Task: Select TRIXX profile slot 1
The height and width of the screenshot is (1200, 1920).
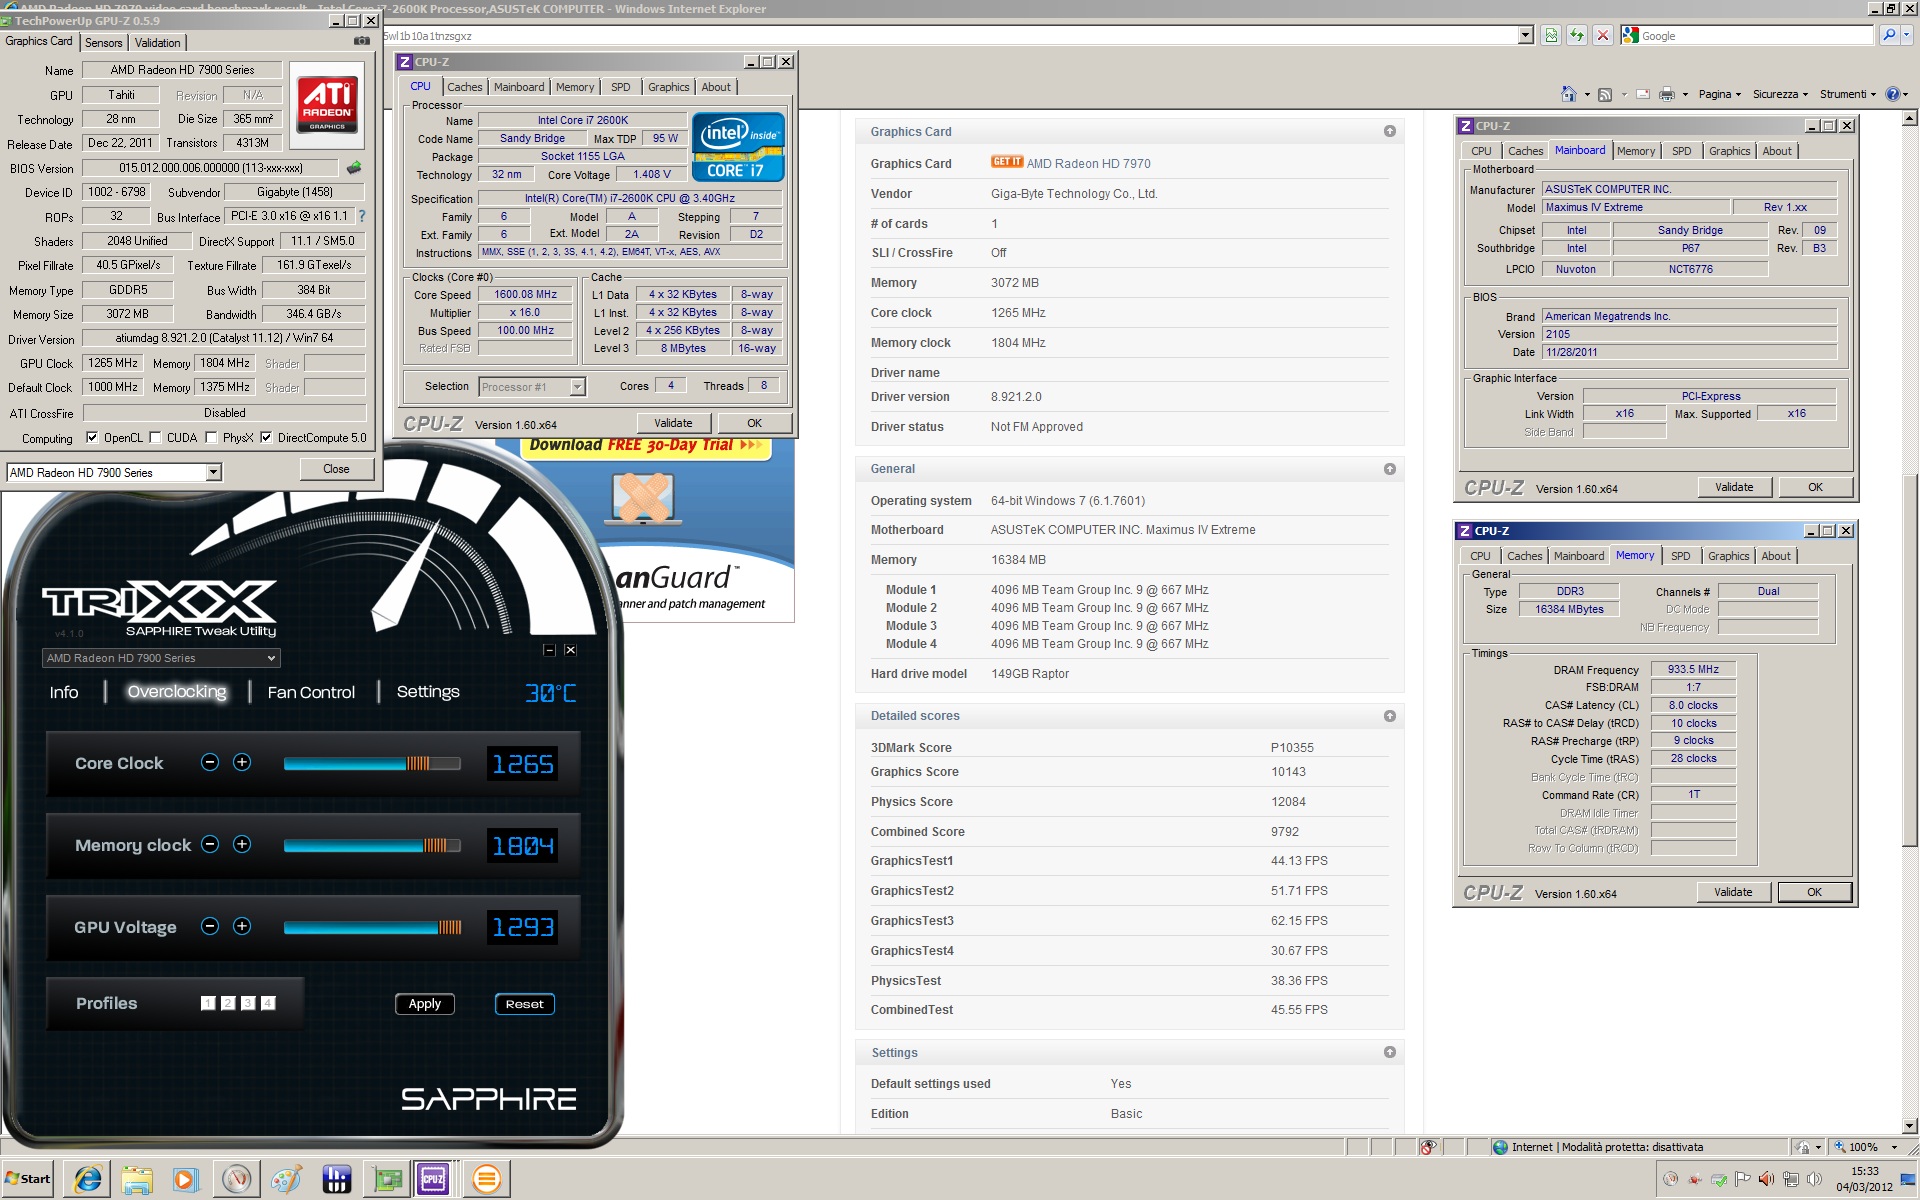Action: click(208, 1003)
